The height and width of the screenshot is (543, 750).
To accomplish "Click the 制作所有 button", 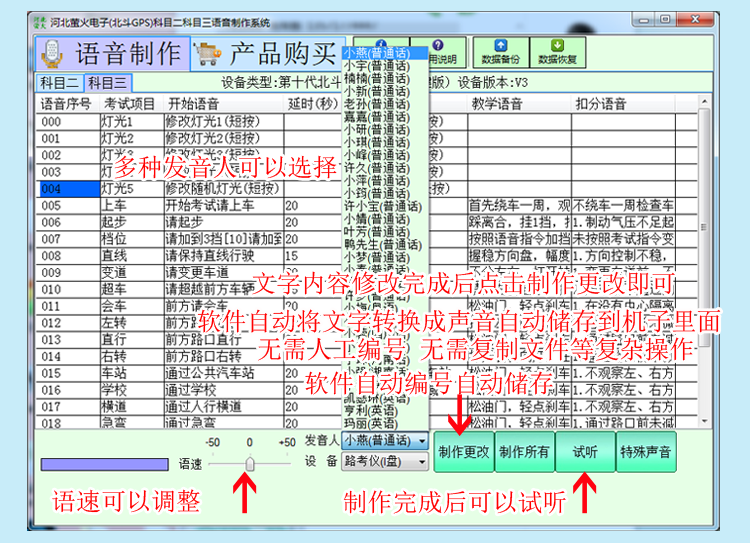I will [523, 451].
